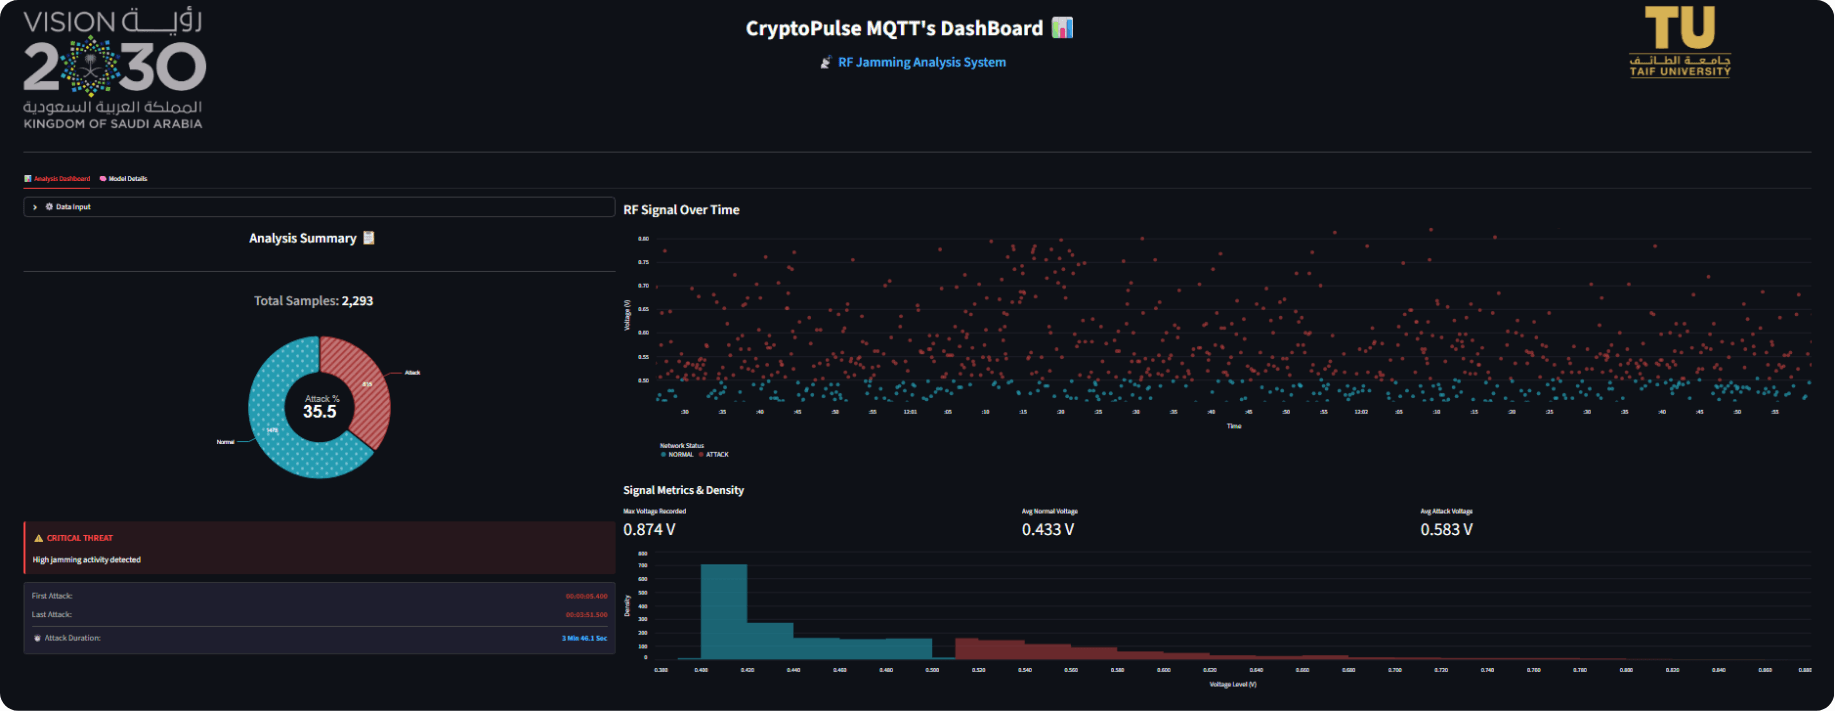Click the High jamming activity detected message
This screenshot has width=1835, height=711.
pyautogui.click(x=87, y=560)
